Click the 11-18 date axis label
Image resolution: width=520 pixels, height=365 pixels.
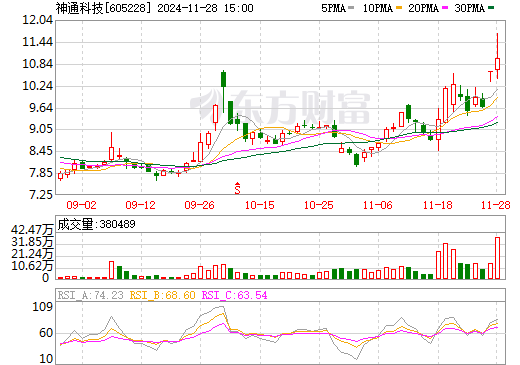click(x=438, y=205)
